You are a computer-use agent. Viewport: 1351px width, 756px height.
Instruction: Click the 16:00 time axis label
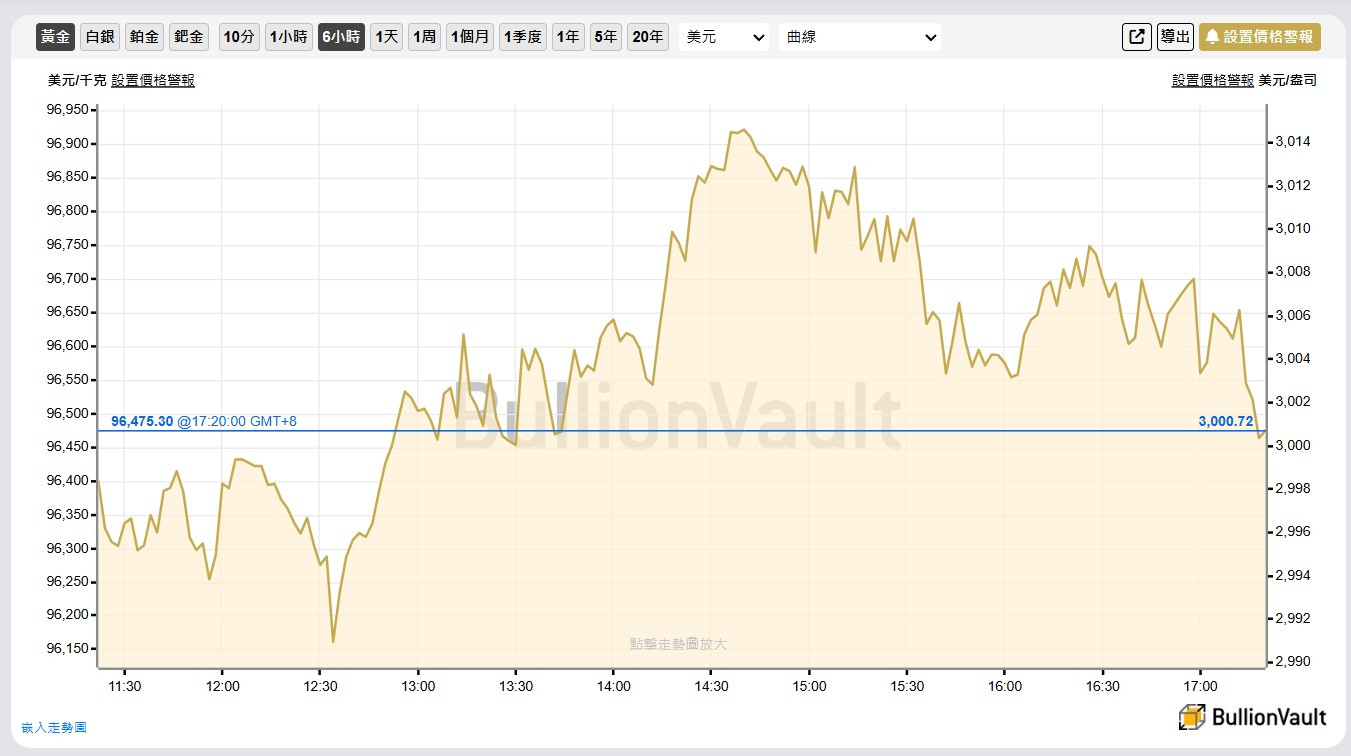pos(1005,686)
